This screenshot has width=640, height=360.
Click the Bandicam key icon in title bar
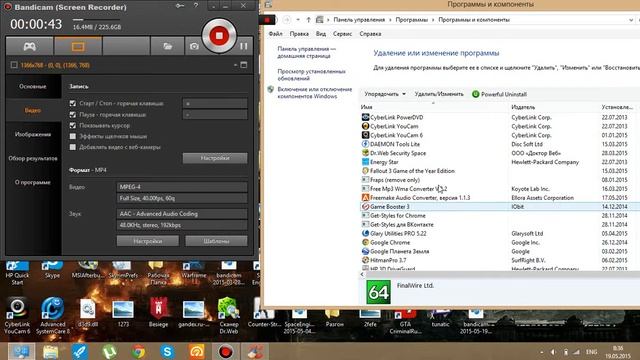pyautogui.click(x=180, y=6)
